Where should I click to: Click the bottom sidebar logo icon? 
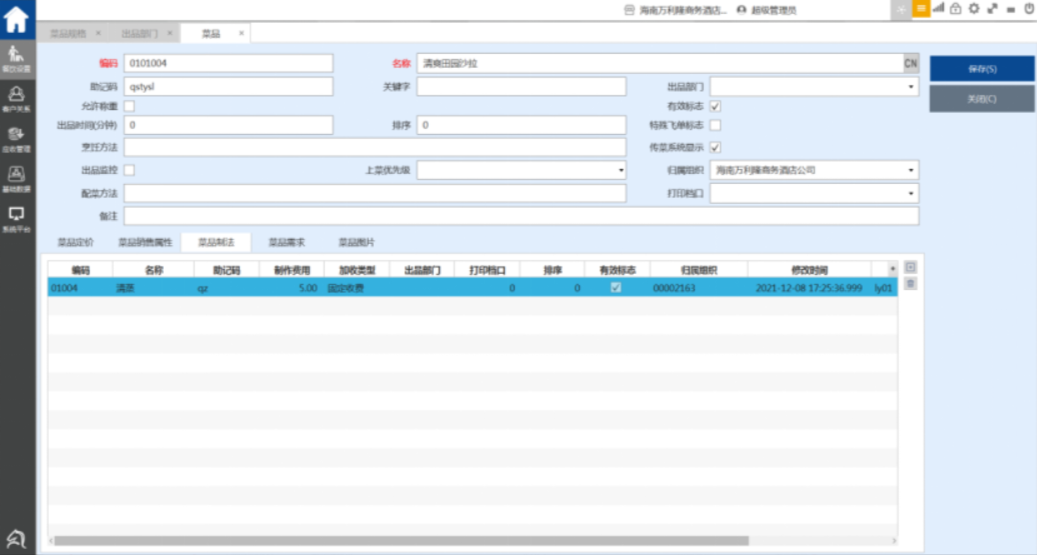[x=16, y=539]
